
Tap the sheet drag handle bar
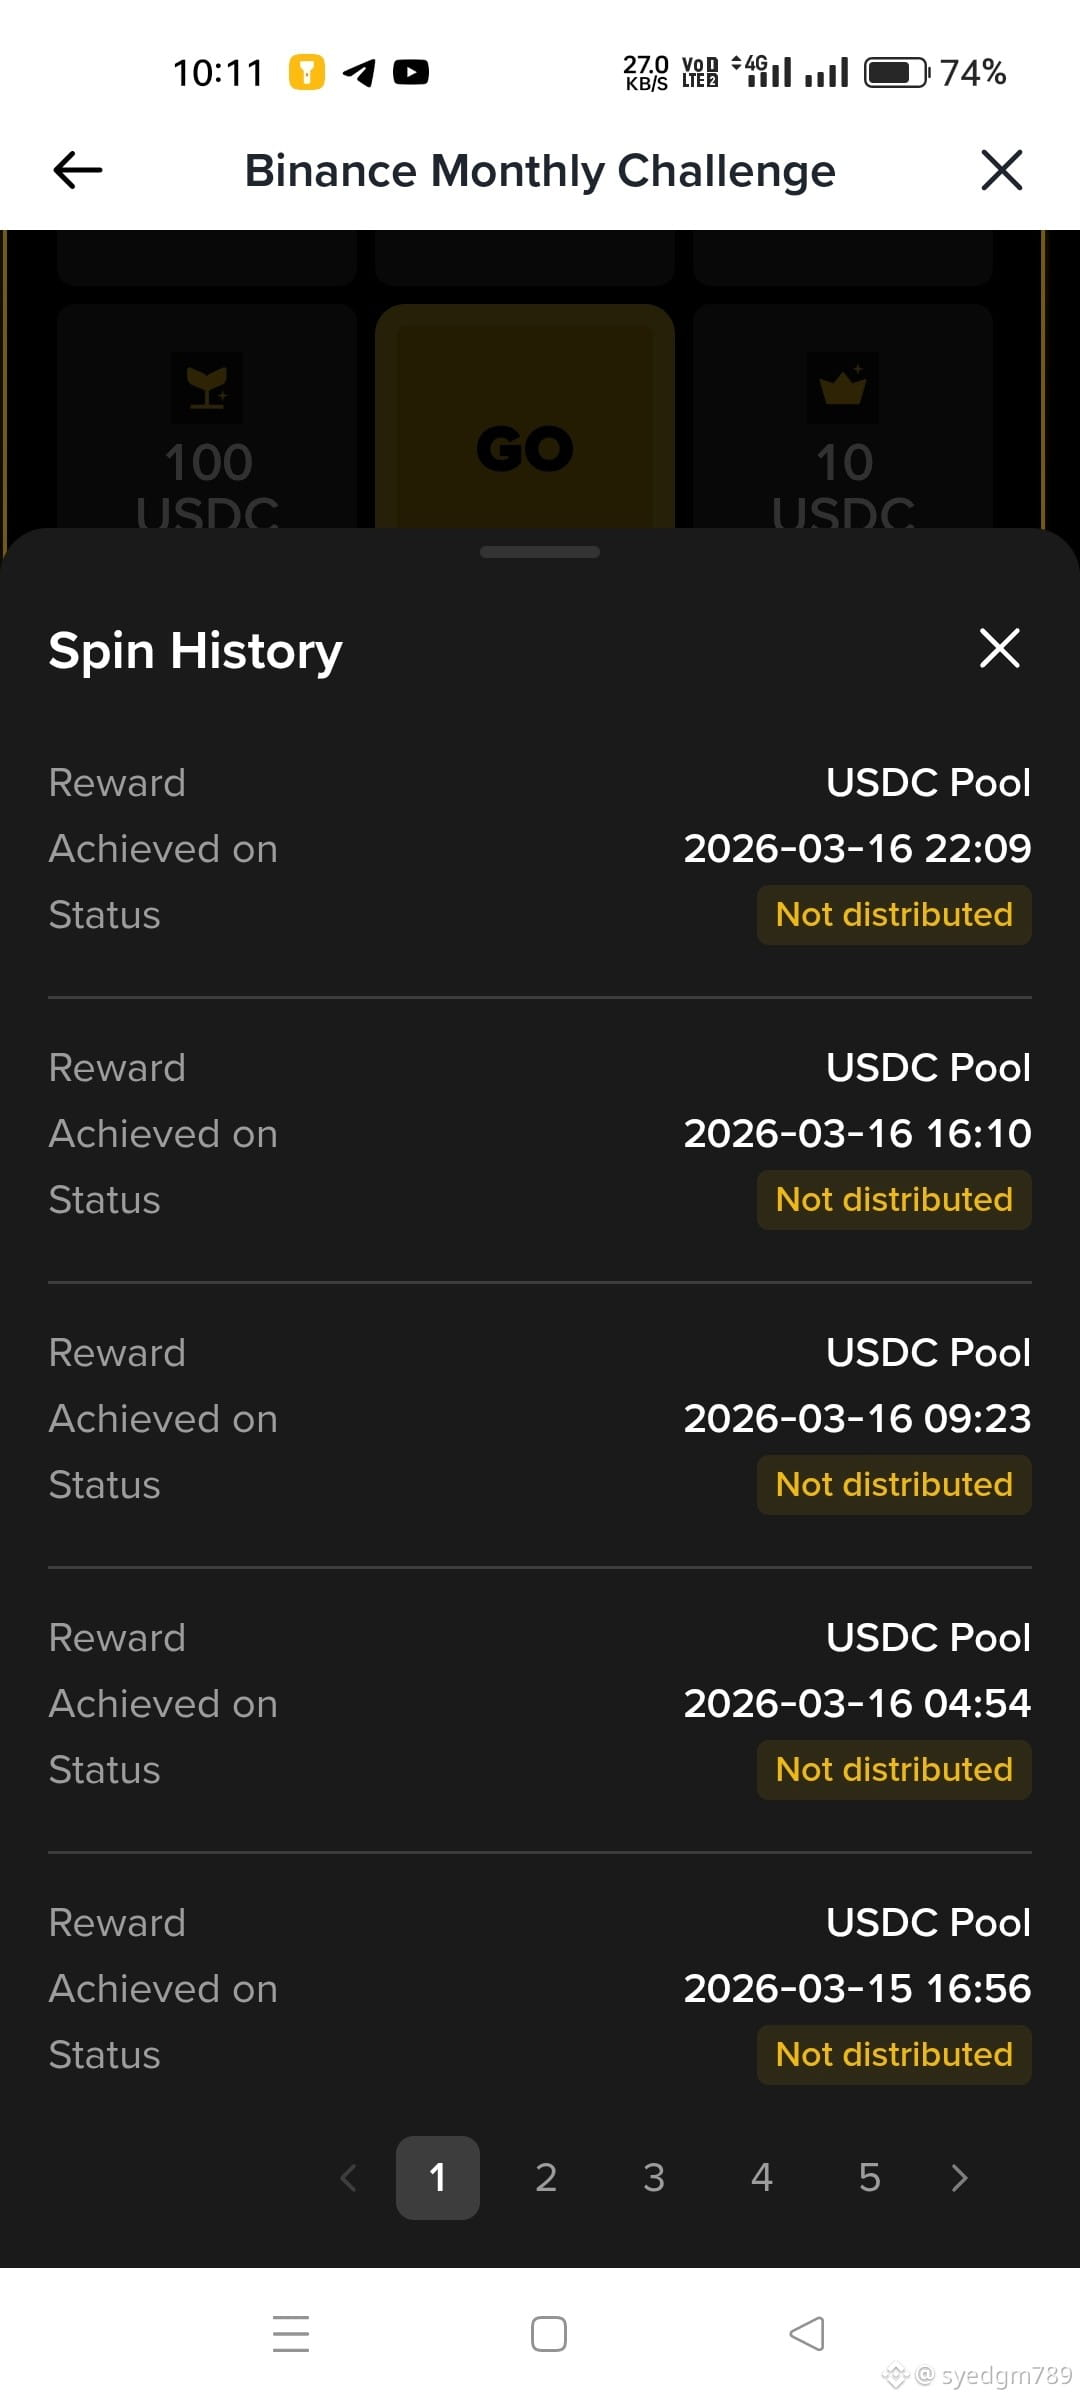coord(540,552)
